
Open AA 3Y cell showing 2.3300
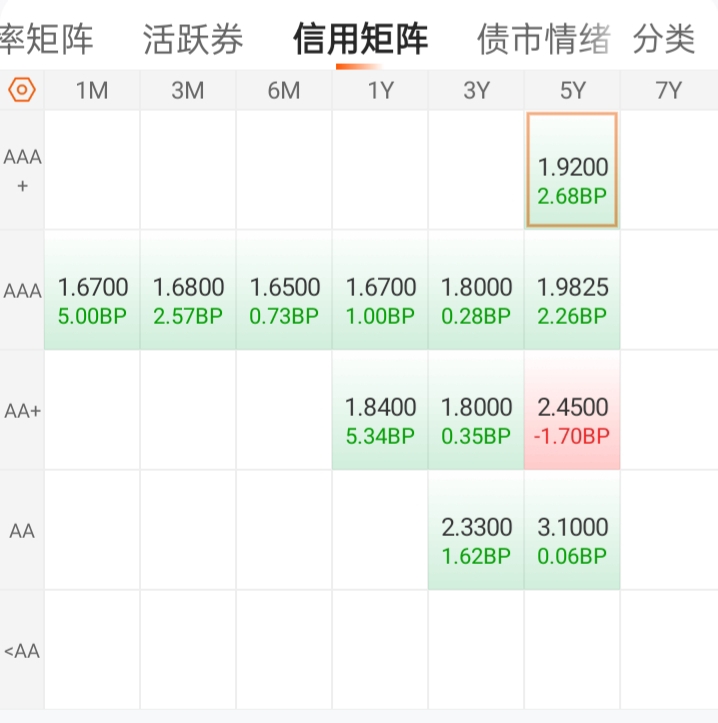pos(476,530)
